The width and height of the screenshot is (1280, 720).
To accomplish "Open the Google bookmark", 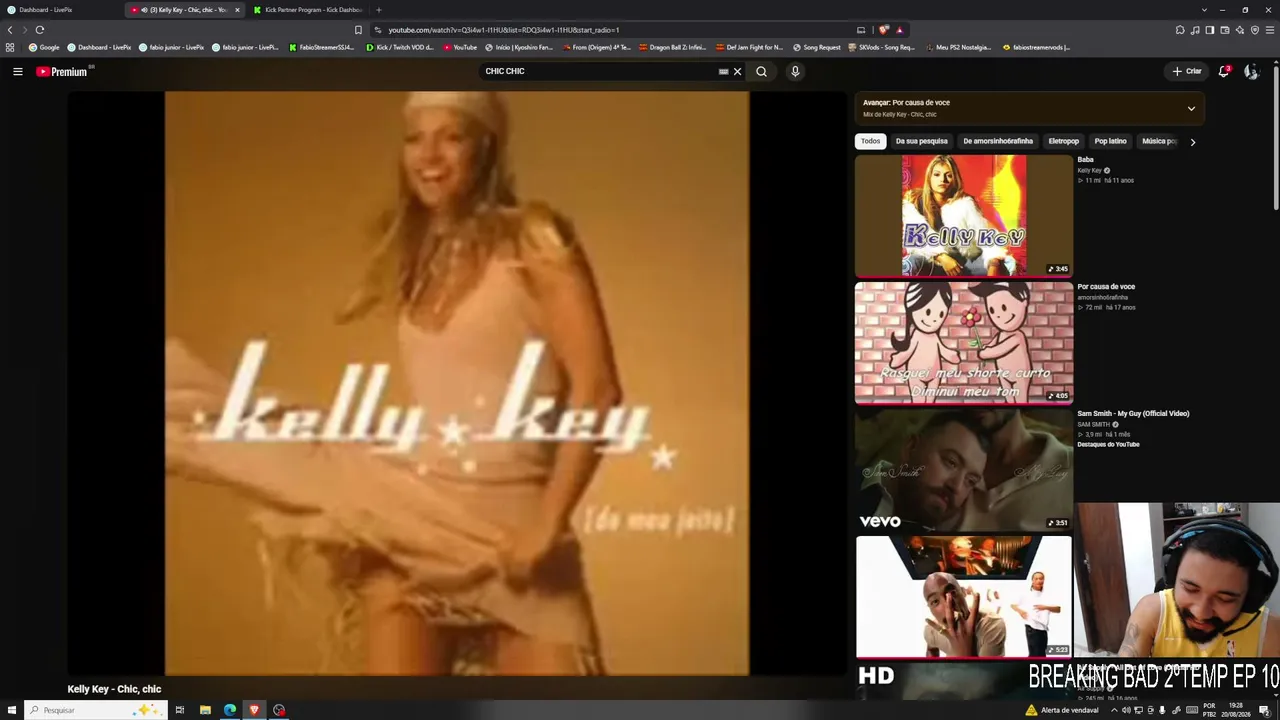I will click(x=44, y=47).
